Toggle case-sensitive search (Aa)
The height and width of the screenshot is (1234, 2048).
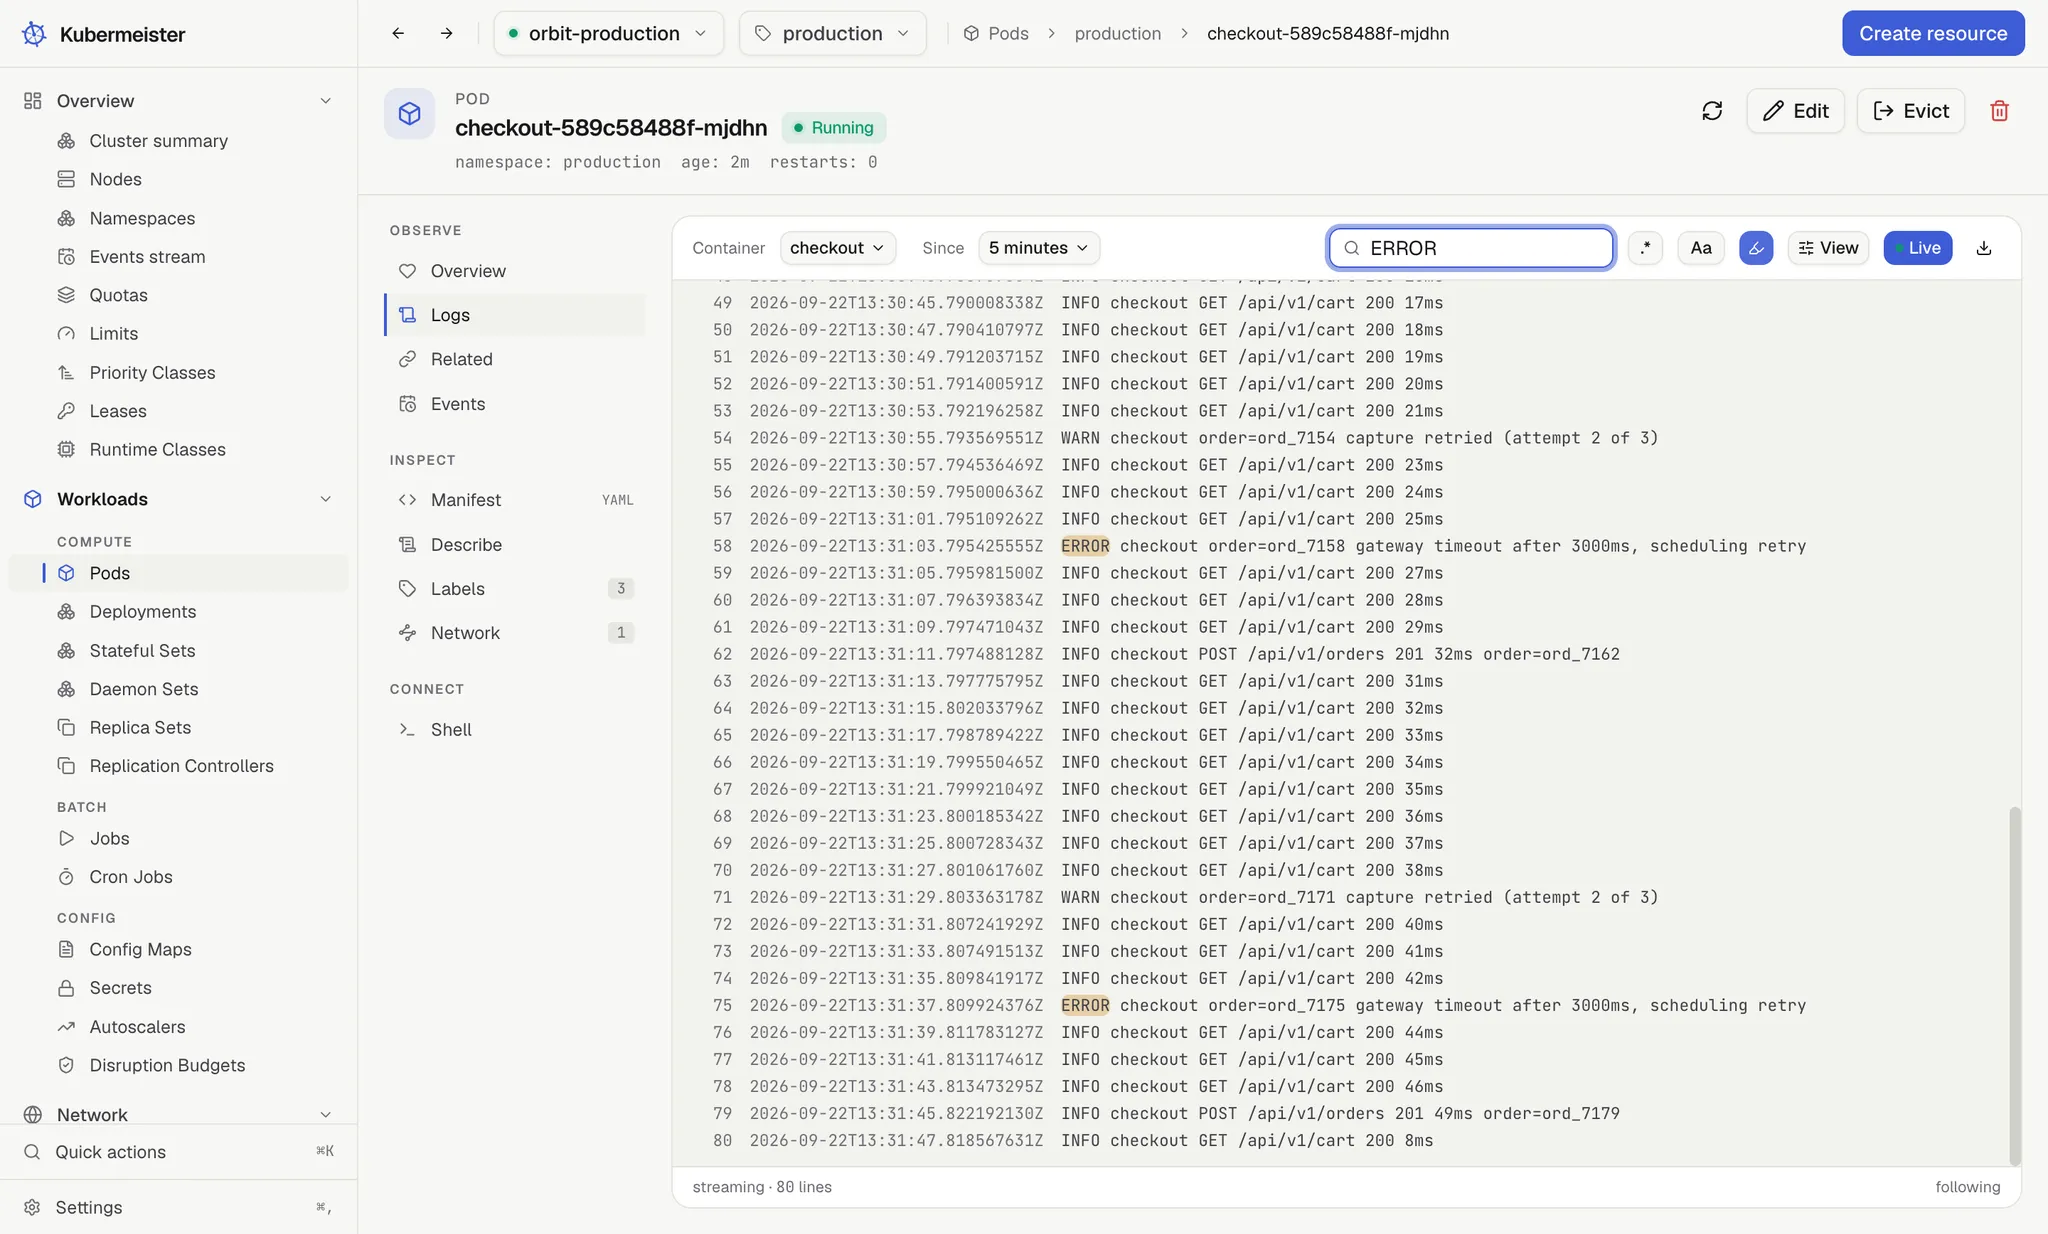[x=1701, y=248]
